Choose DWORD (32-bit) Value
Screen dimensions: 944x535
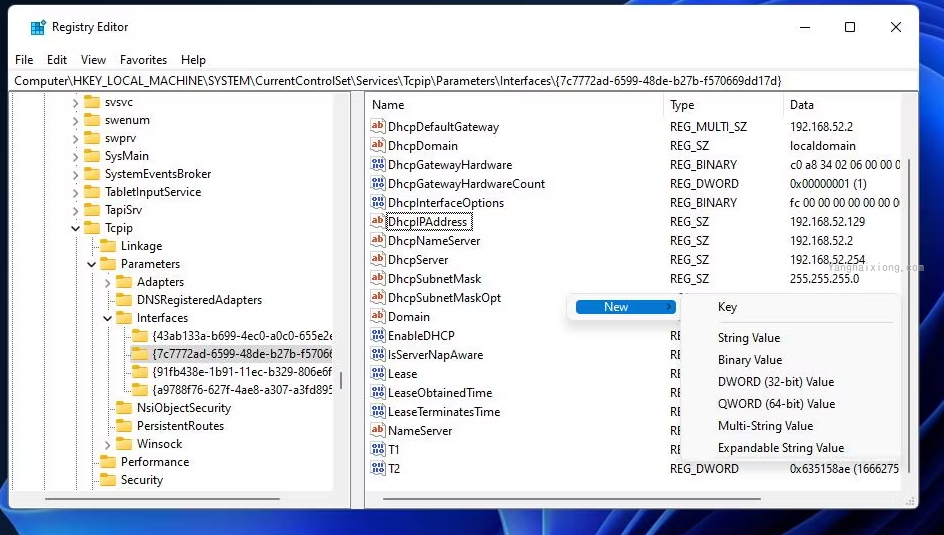click(x=790, y=382)
